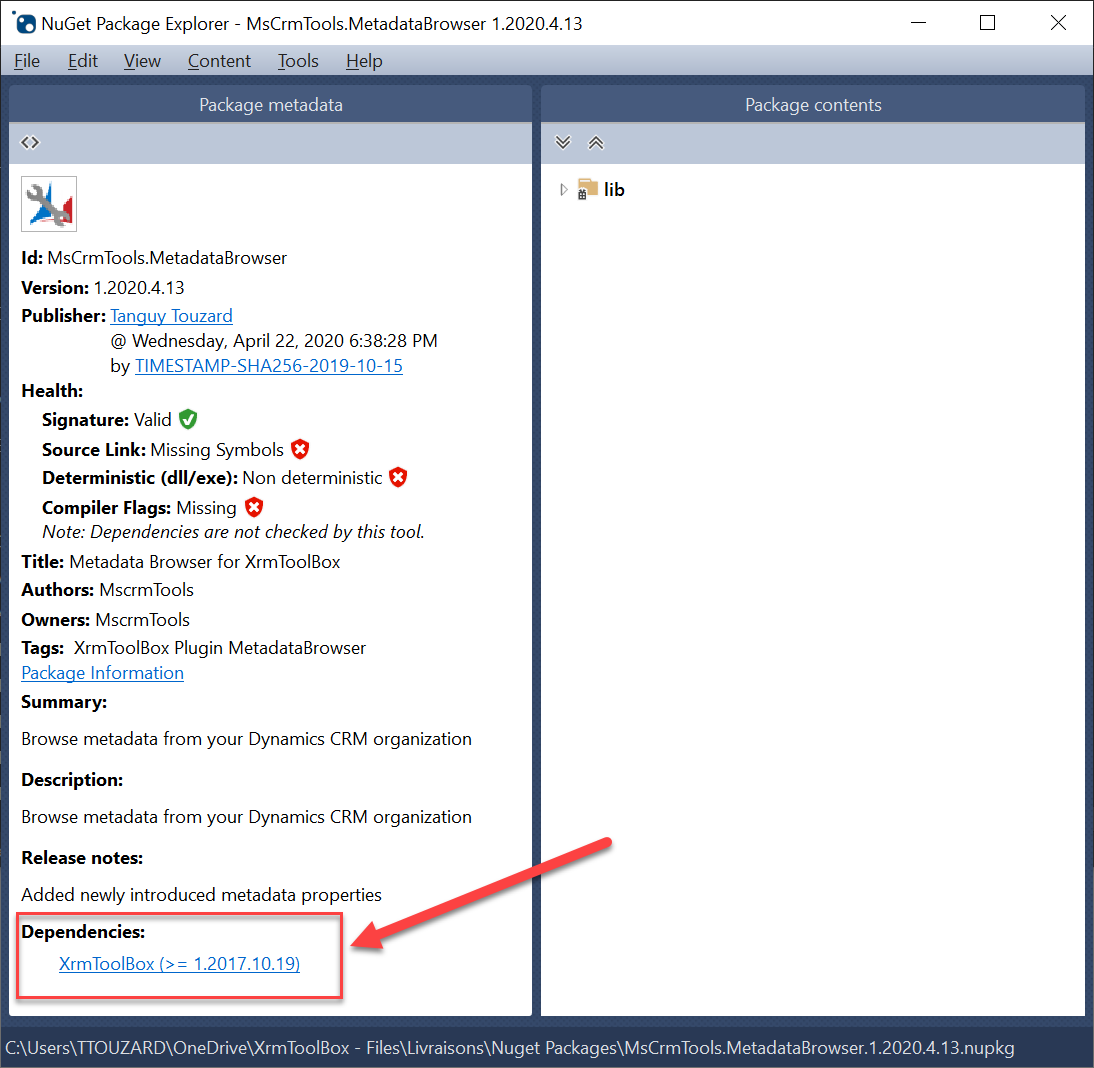
Task: Click the red Non deterministic error icon
Action: click(398, 478)
